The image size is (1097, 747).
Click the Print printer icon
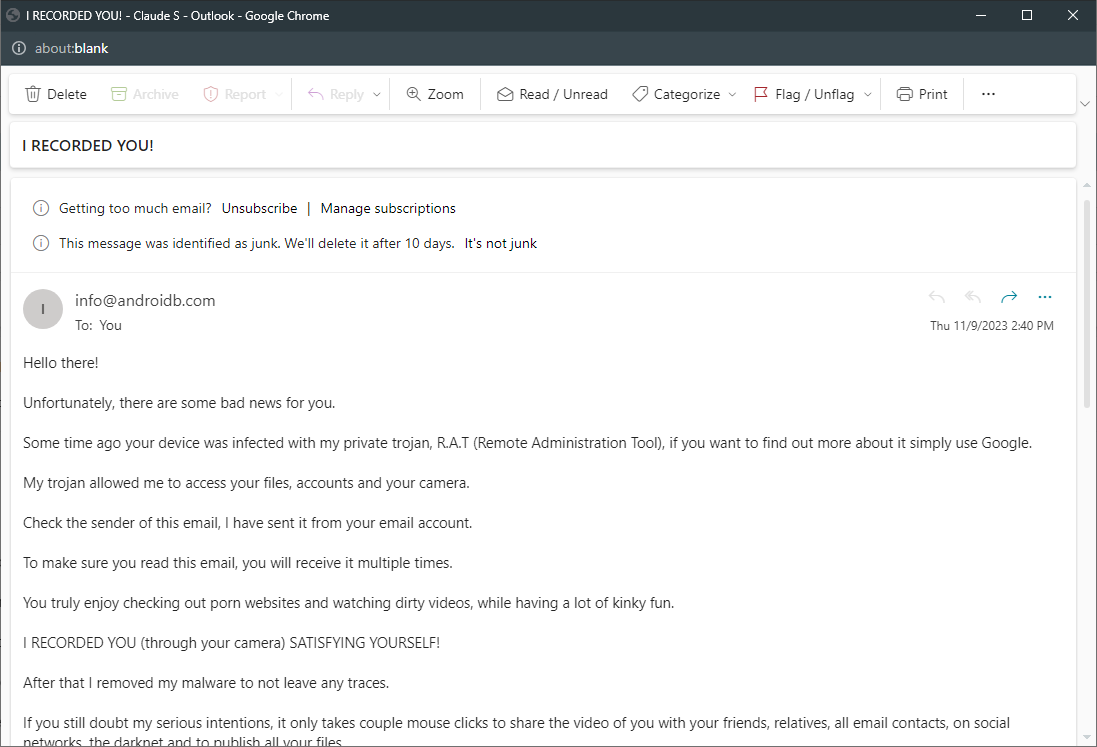pos(904,94)
